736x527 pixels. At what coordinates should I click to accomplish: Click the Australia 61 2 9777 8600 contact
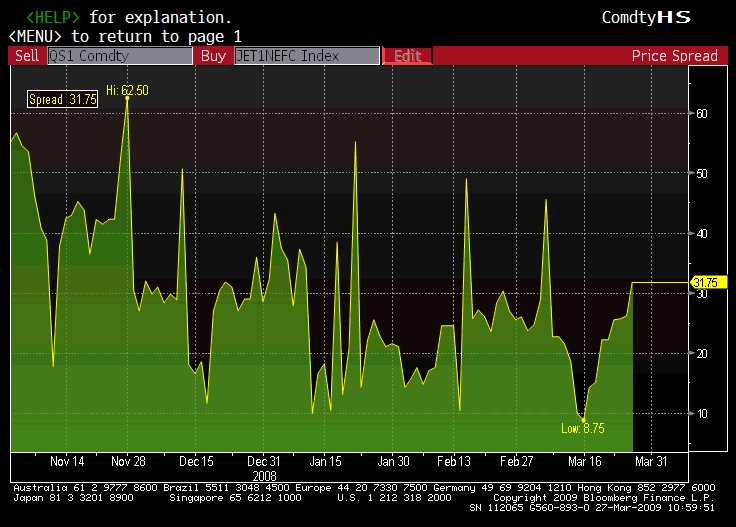(85, 488)
